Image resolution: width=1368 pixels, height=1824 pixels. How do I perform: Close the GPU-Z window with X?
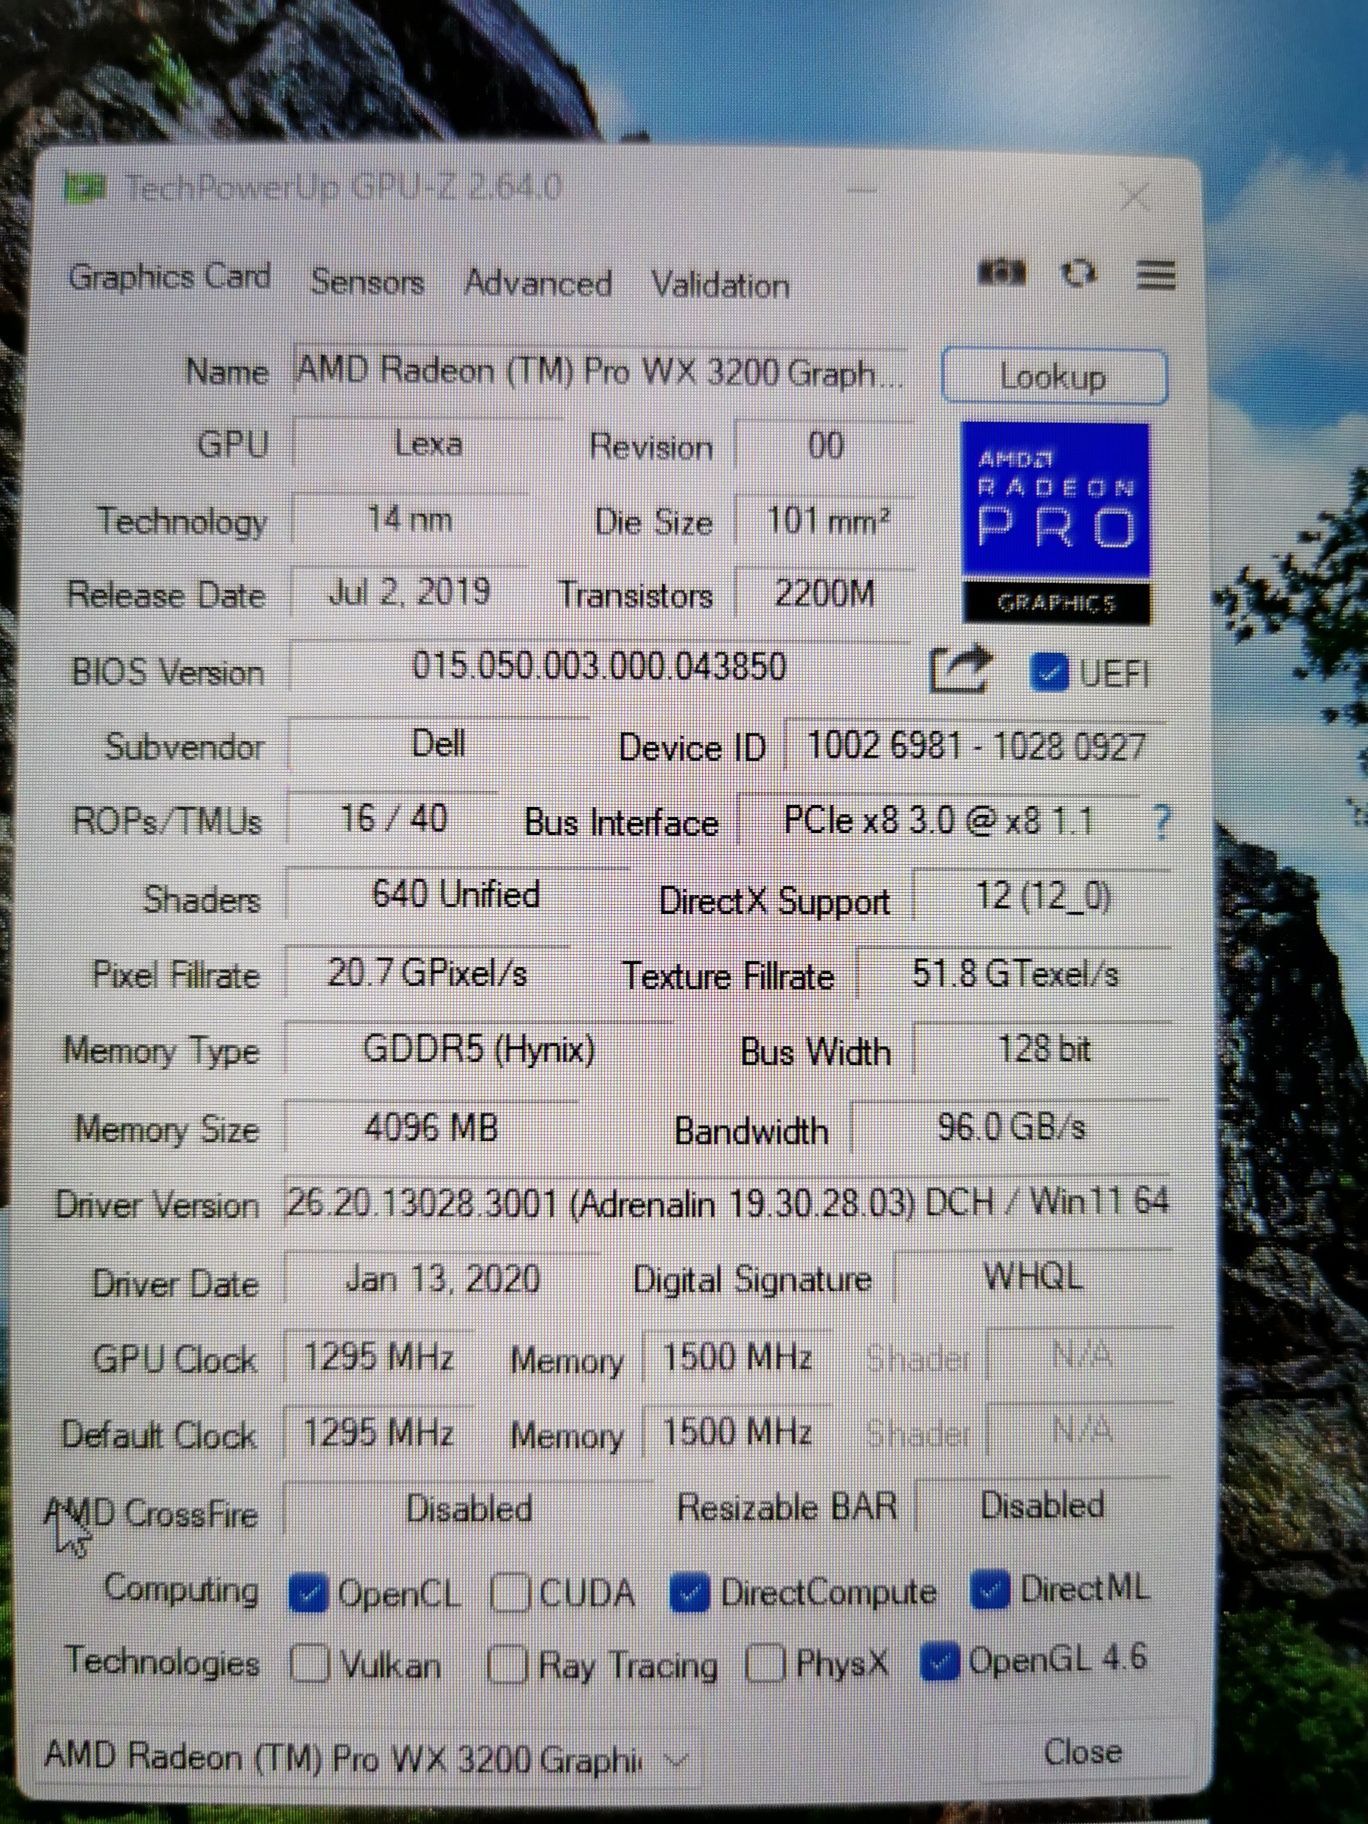pos(1135,196)
